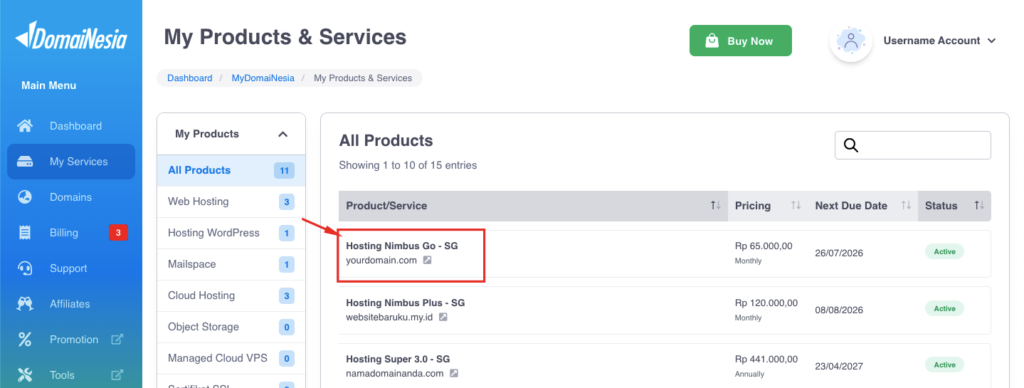Click due date 23/04/2027

click(839, 366)
